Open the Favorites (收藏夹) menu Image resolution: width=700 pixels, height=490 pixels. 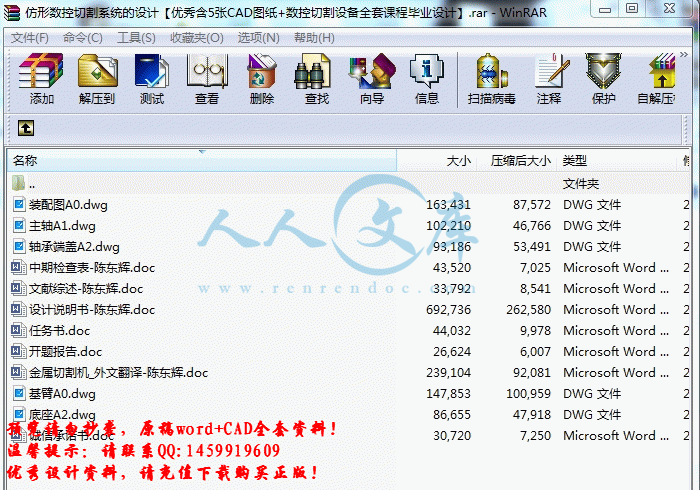(x=196, y=38)
